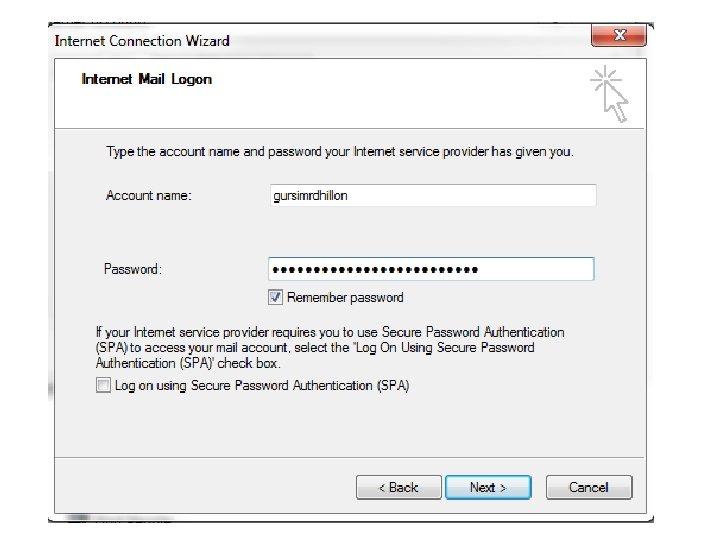The image size is (720, 540).
Task: Click the Next > button
Action: (488, 487)
